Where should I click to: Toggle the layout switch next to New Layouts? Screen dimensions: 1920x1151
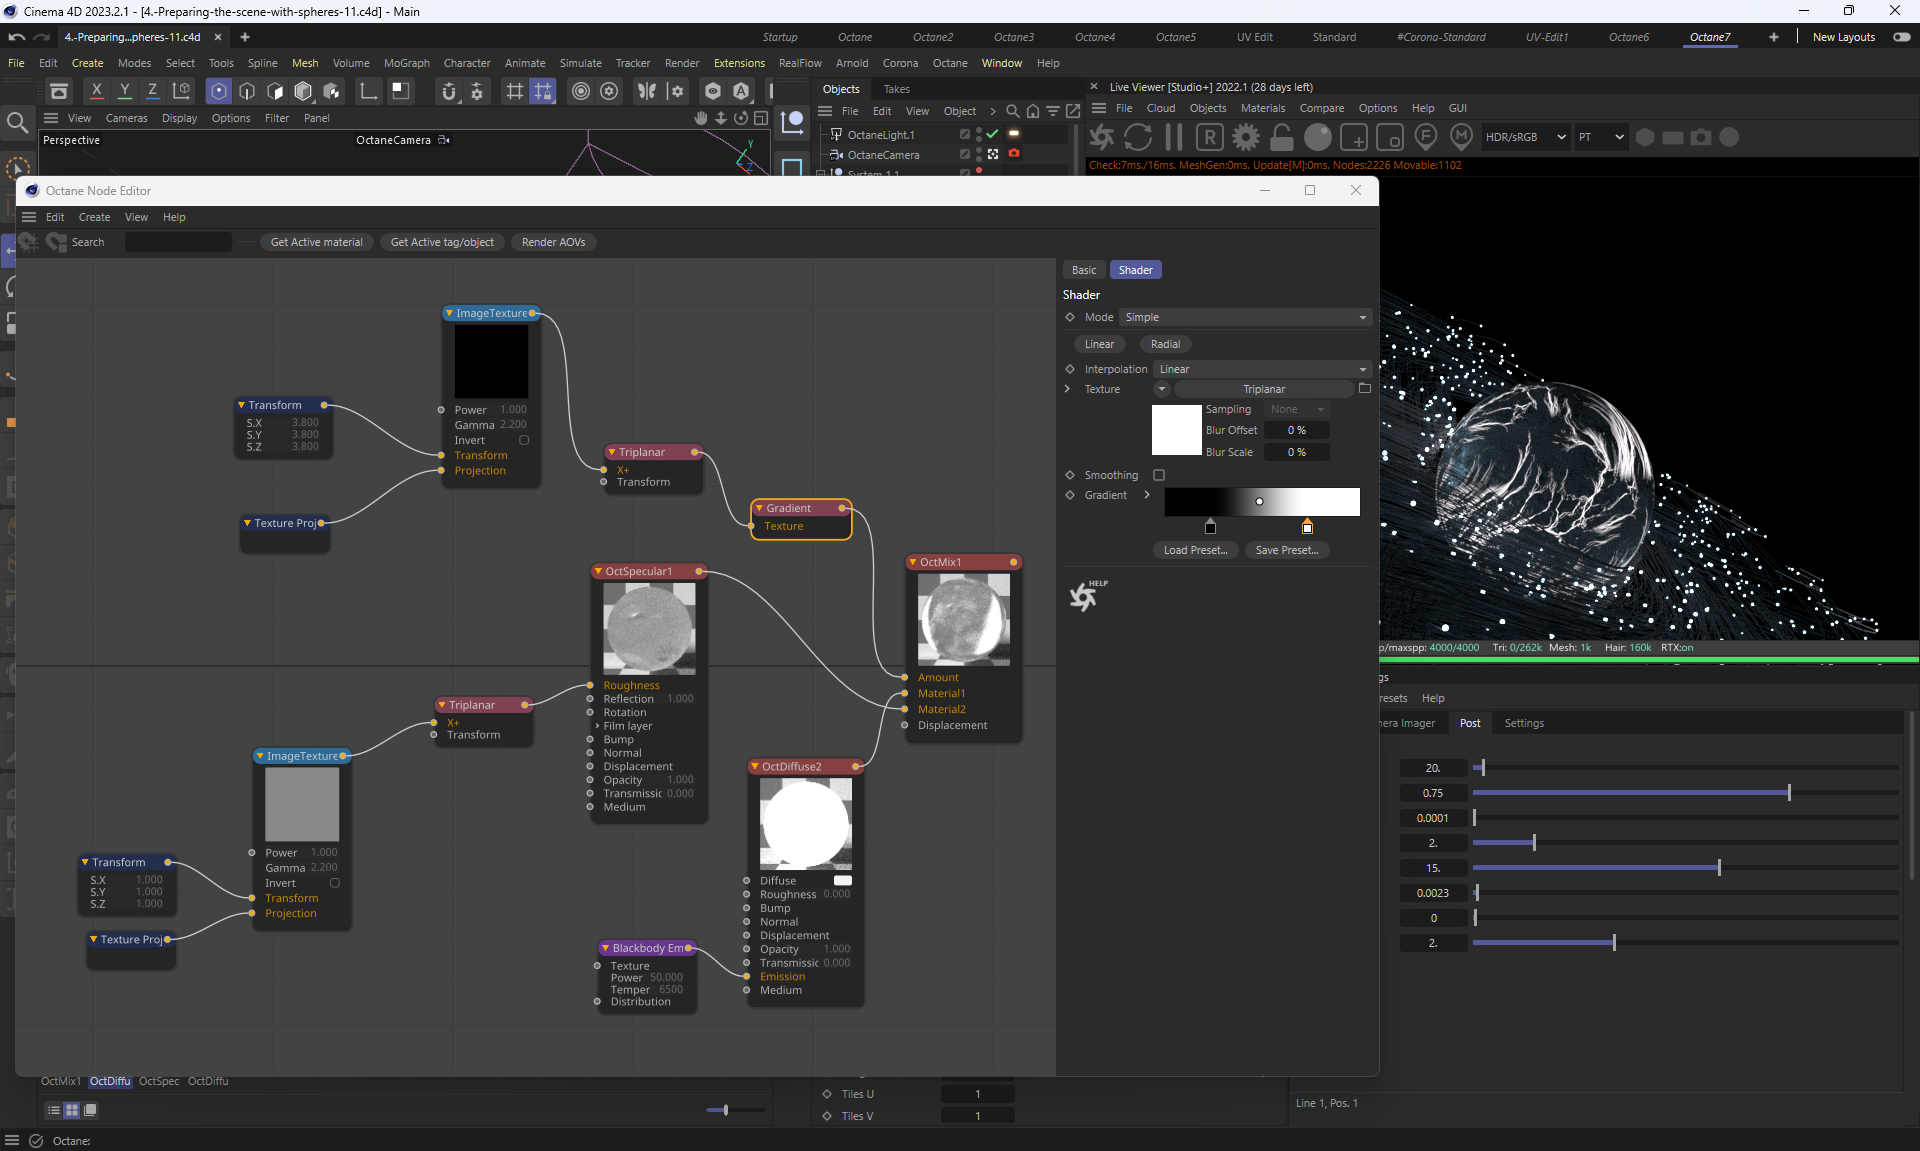point(1901,37)
